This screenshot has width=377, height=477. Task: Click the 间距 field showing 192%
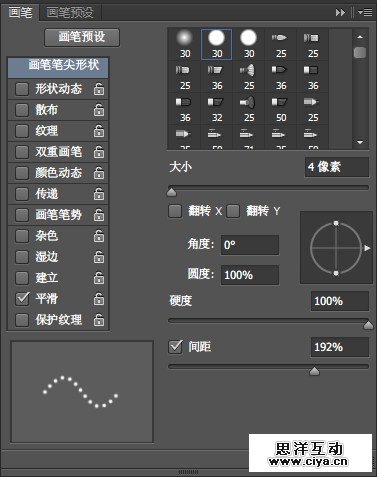point(340,347)
